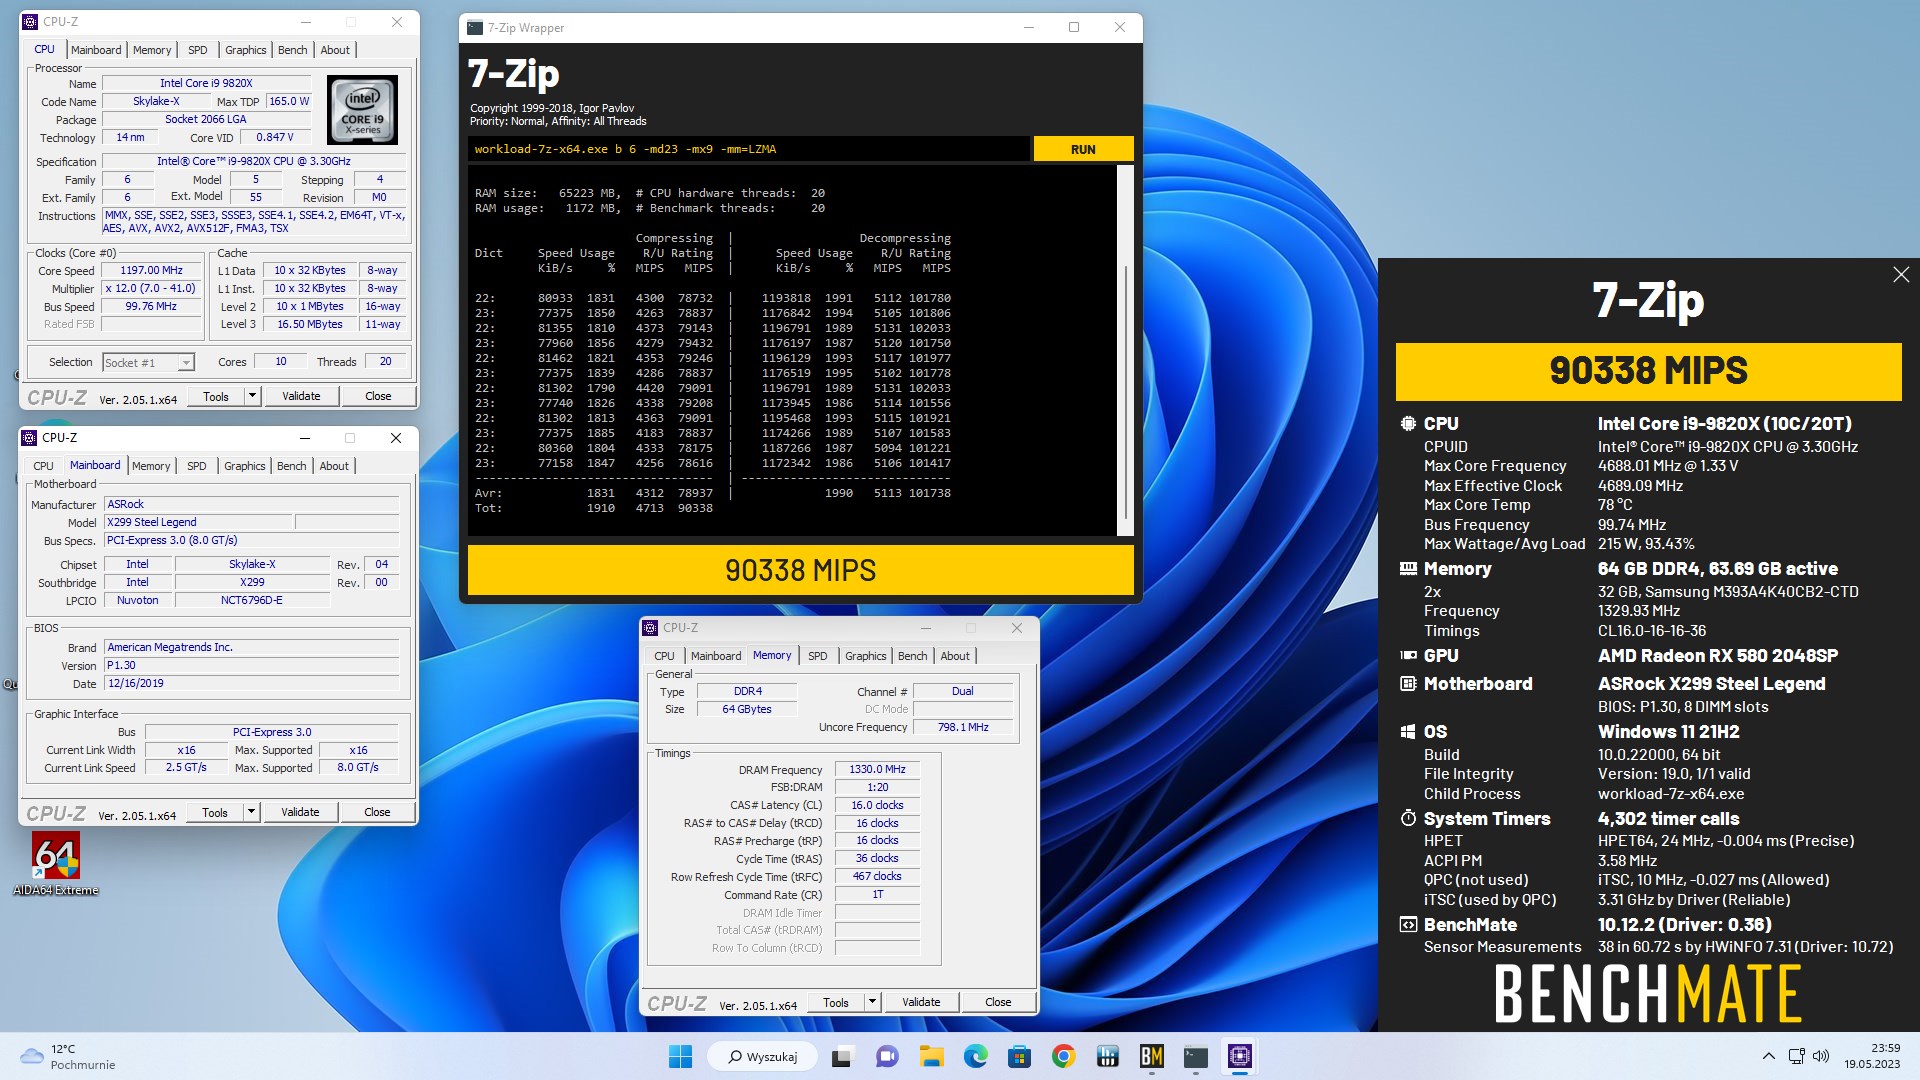Edit the workload-7z-x64.exe command line field
This screenshot has width=1920, height=1080.
748,149
